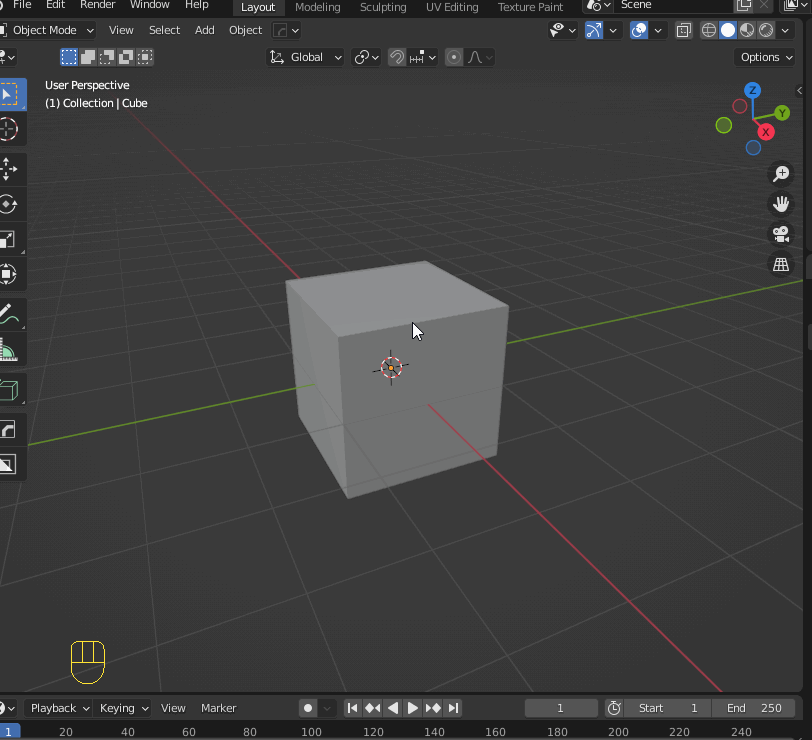Click the Options button on the right
Screen dimensions: 812x740
[x=764, y=57]
